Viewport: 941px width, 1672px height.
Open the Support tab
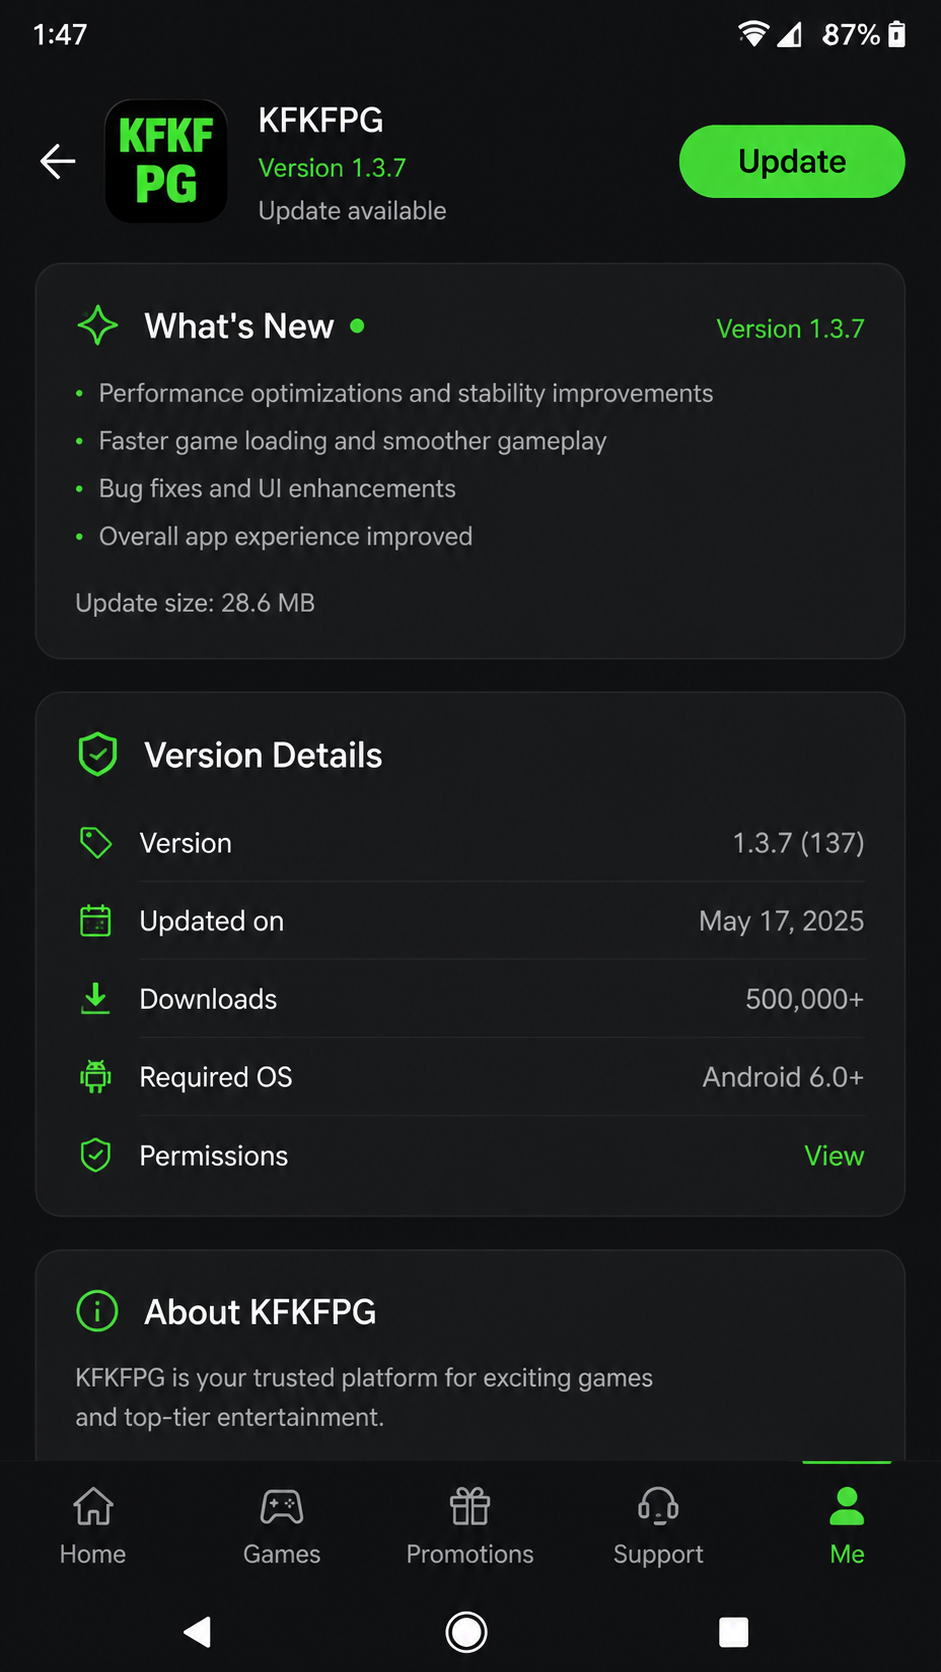(658, 1526)
